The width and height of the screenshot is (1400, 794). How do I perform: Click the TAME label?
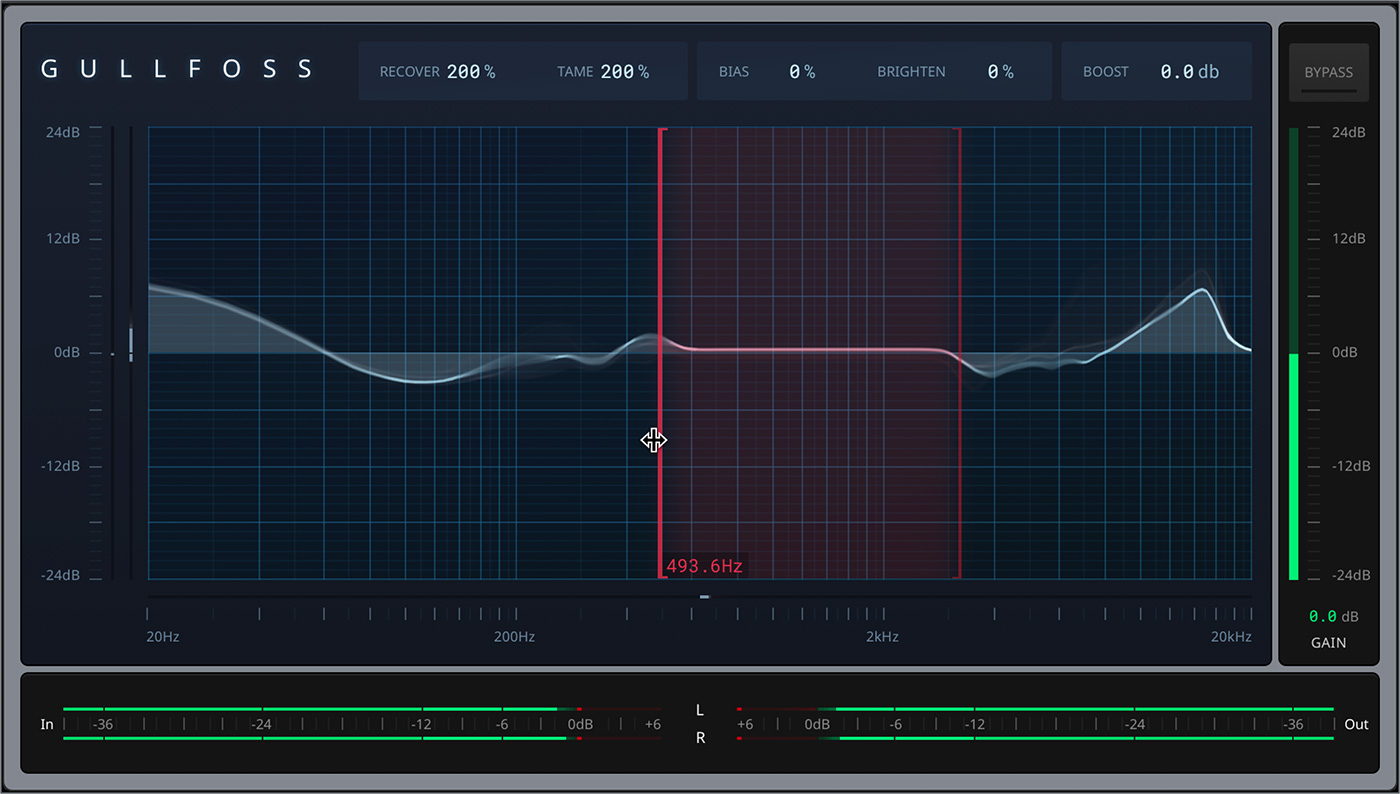point(575,72)
